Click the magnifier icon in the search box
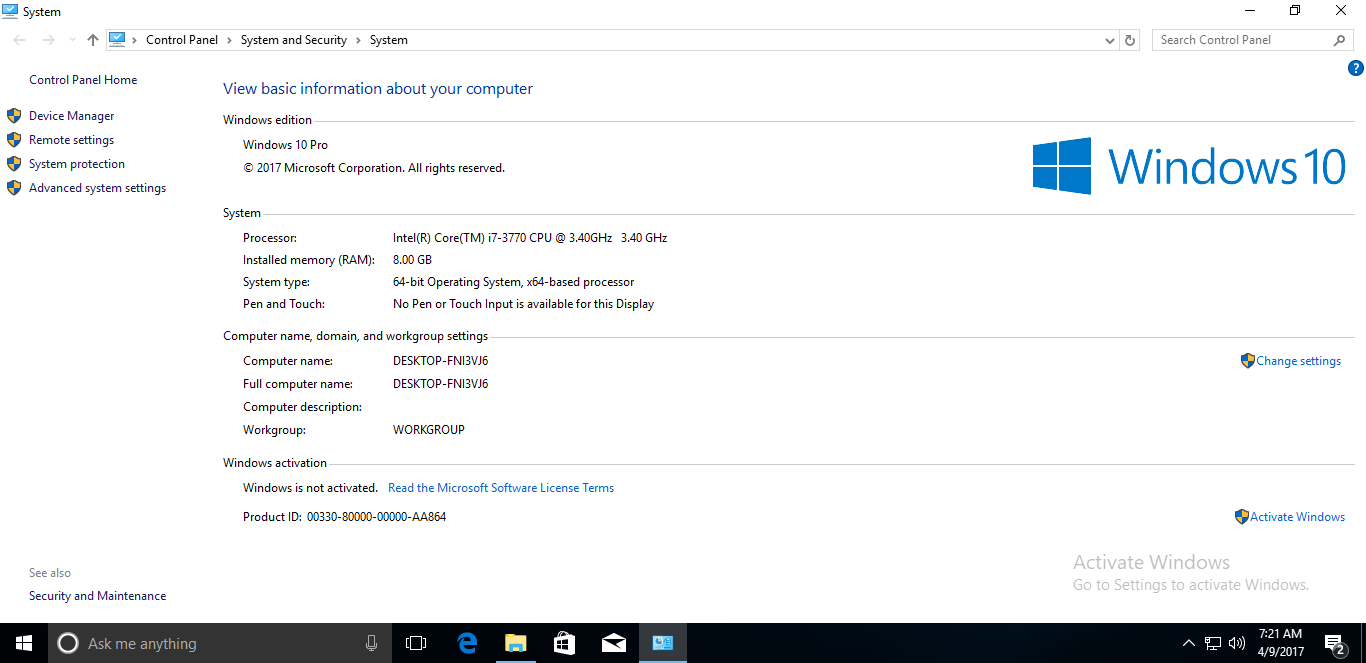Viewport: 1366px width, 663px height. (1340, 40)
